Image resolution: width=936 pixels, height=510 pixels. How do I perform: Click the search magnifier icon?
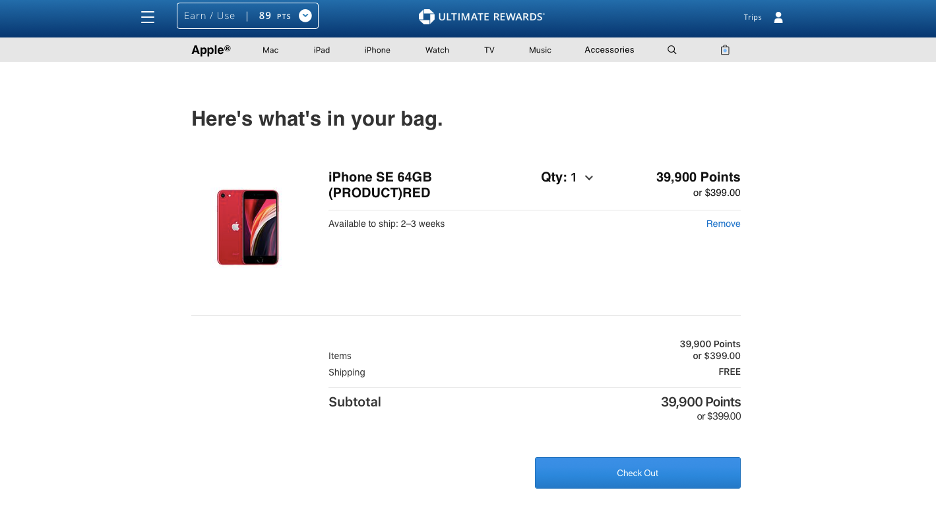[671, 50]
